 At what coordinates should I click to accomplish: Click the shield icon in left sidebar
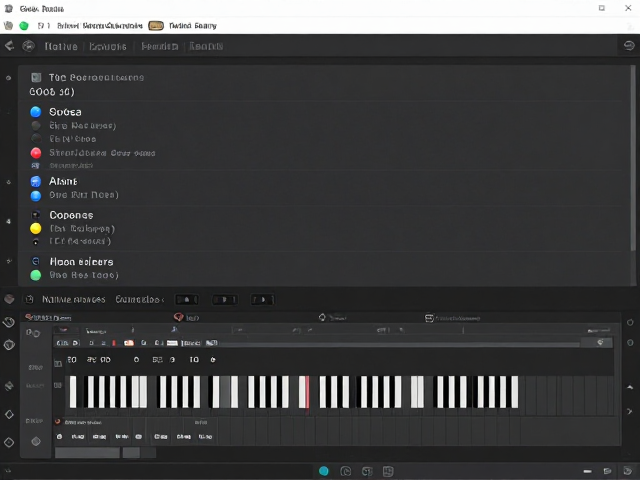[9, 345]
